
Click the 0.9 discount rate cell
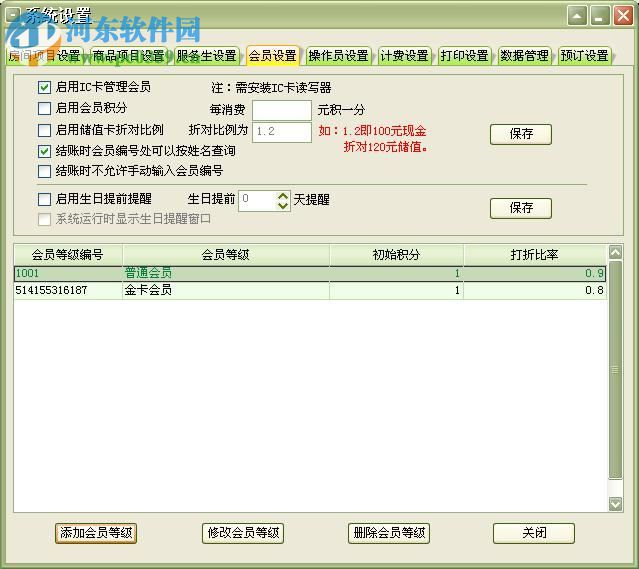coord(535,273)
